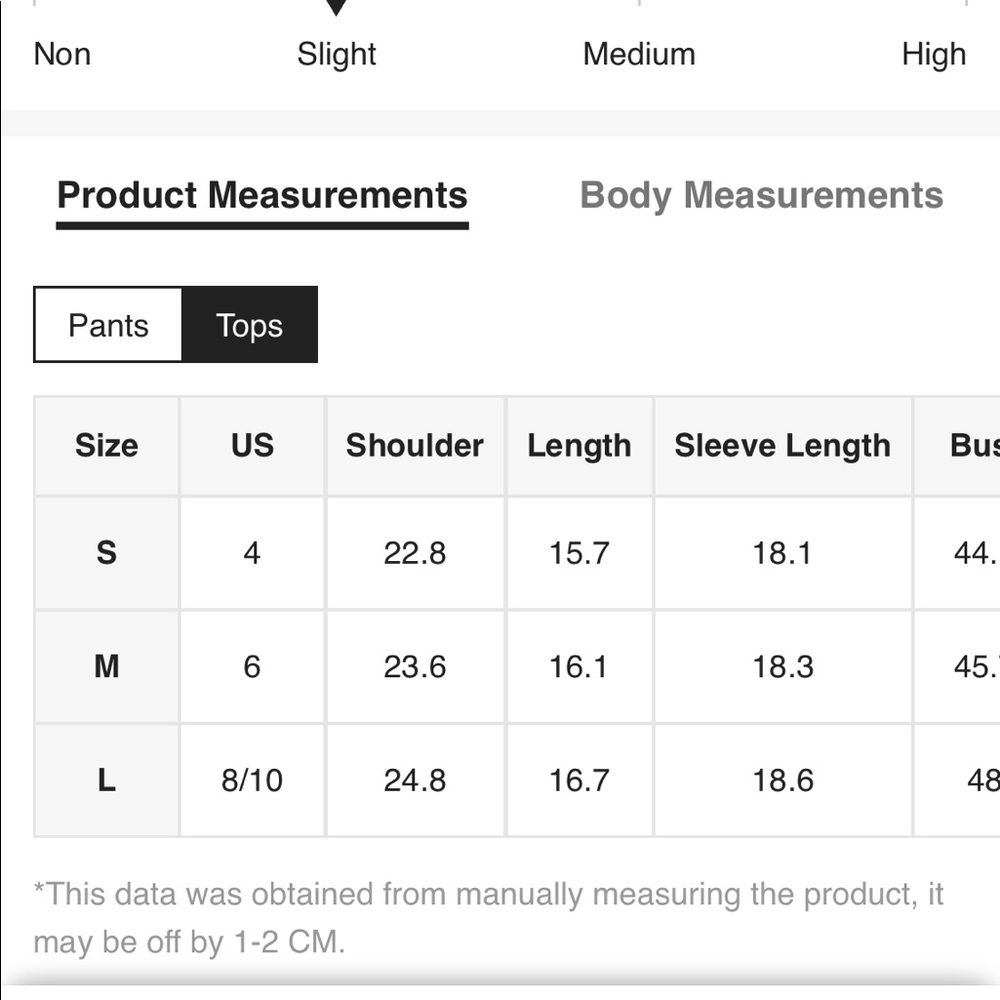This screenshot has height=1000, width=1000.
Task: Click the US column header
Action: [x=253, y=446]
